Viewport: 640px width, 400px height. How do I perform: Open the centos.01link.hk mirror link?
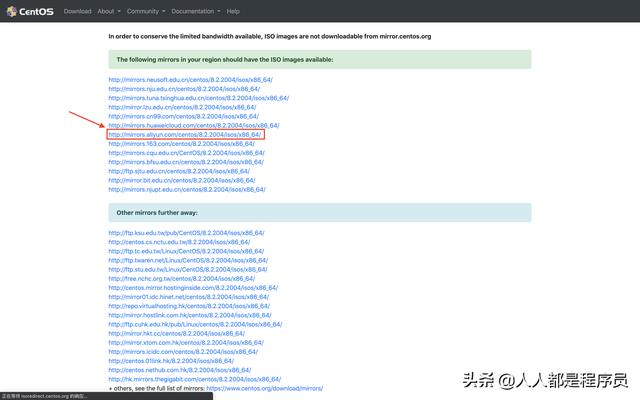pyautogui.click(x=171, y=361)
